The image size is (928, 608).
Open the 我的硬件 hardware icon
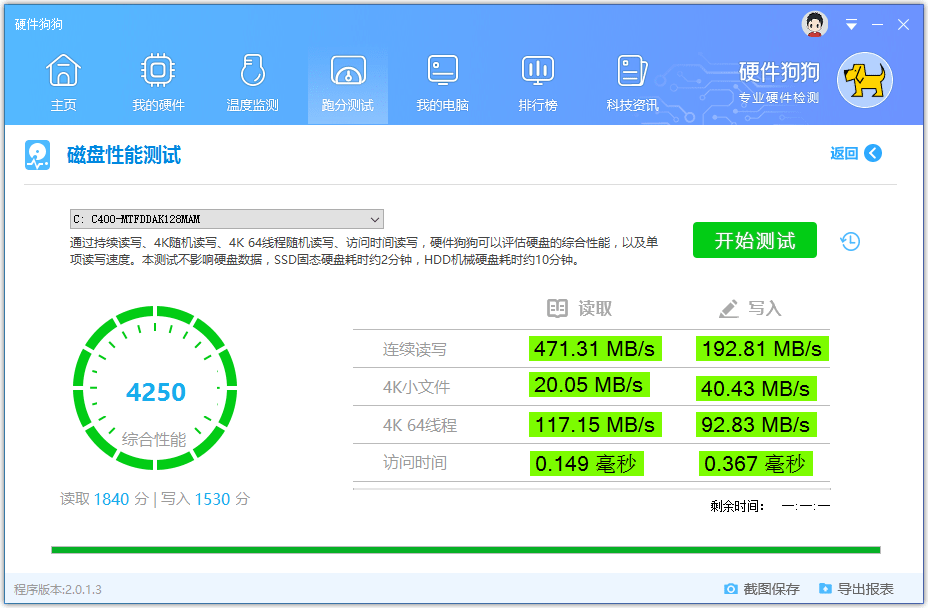tap(157, 70)
